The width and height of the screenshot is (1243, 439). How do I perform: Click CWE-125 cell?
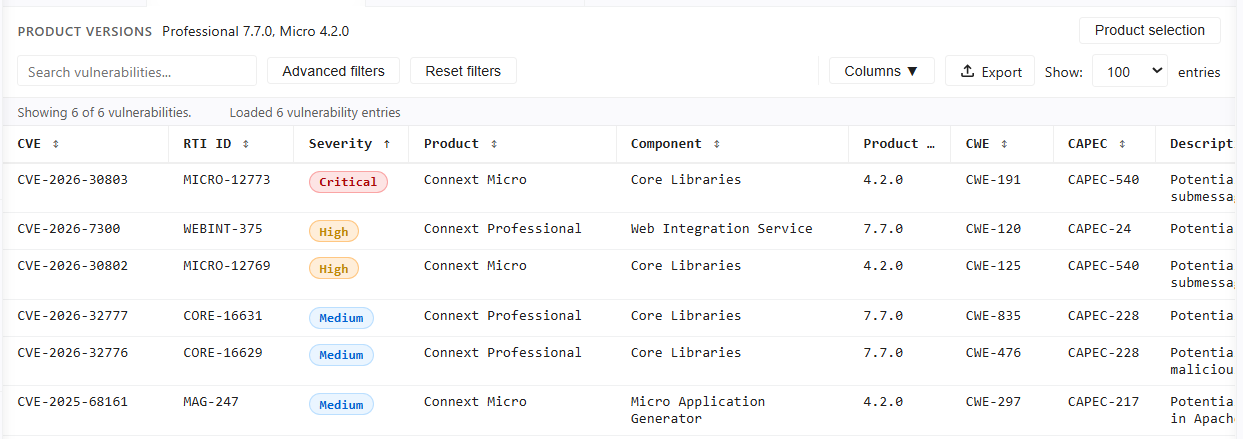[x=993, y=265]
